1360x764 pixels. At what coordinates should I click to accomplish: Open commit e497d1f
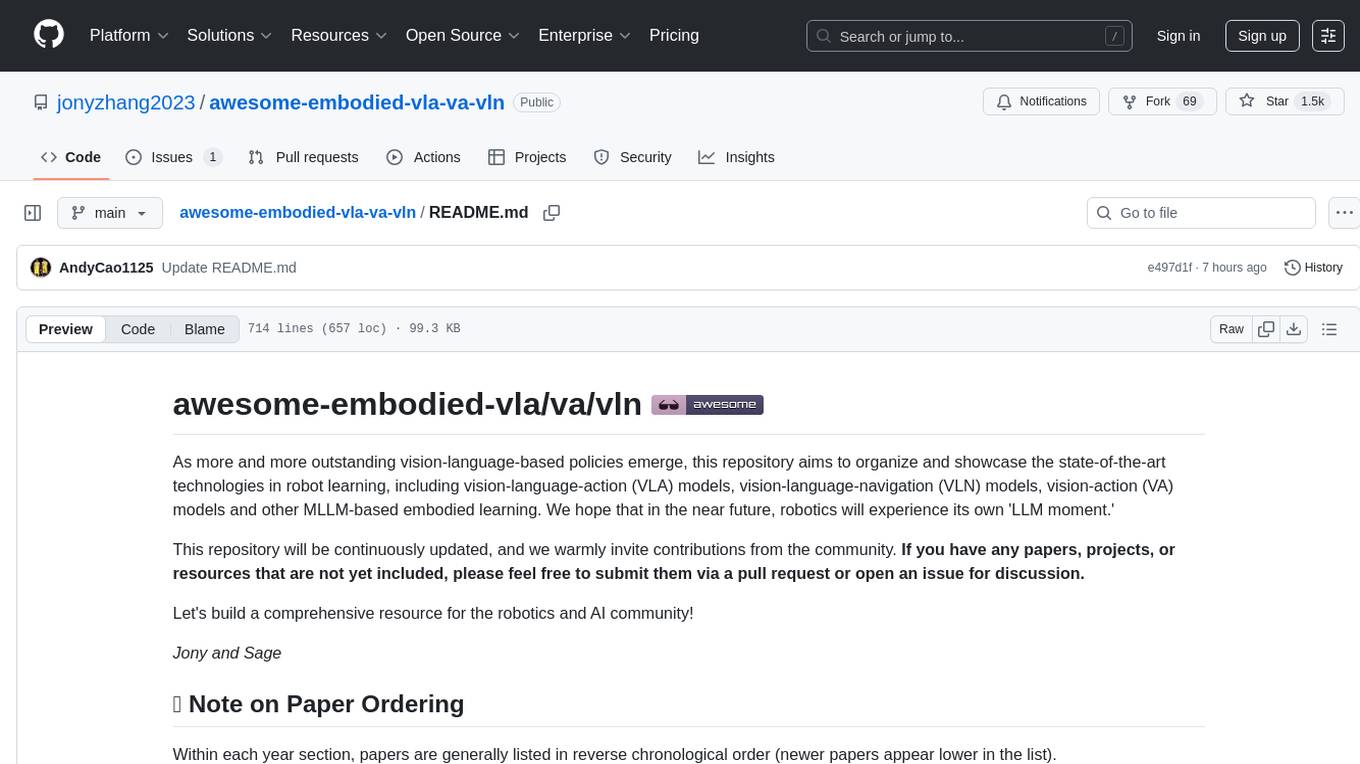coord(1170,267)
